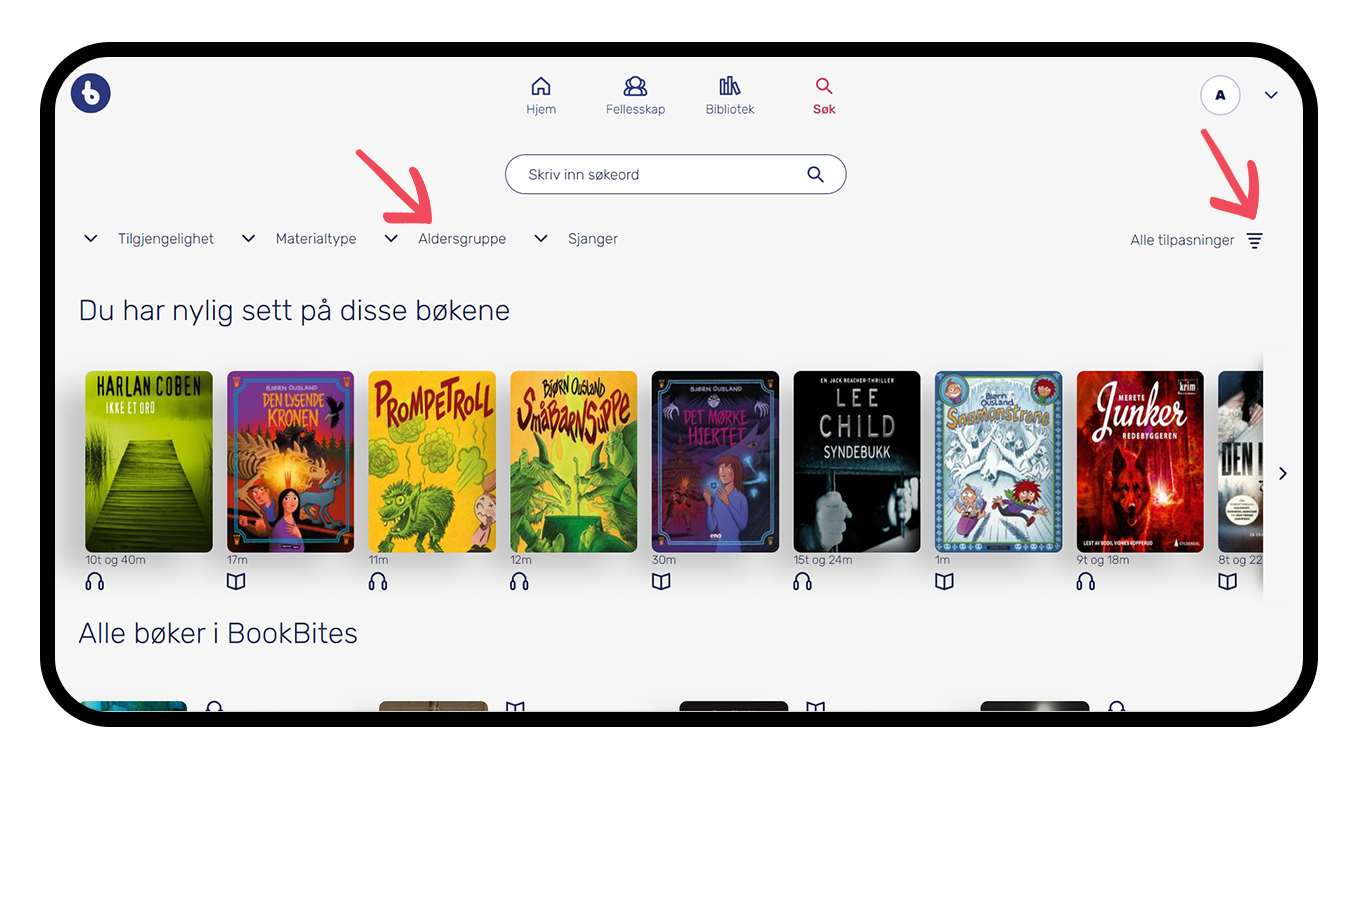Open Merete Junker Redebyggeren cover
Image resolution: width=1358 pixels, height=916 pixels.
click(1140, 461)
